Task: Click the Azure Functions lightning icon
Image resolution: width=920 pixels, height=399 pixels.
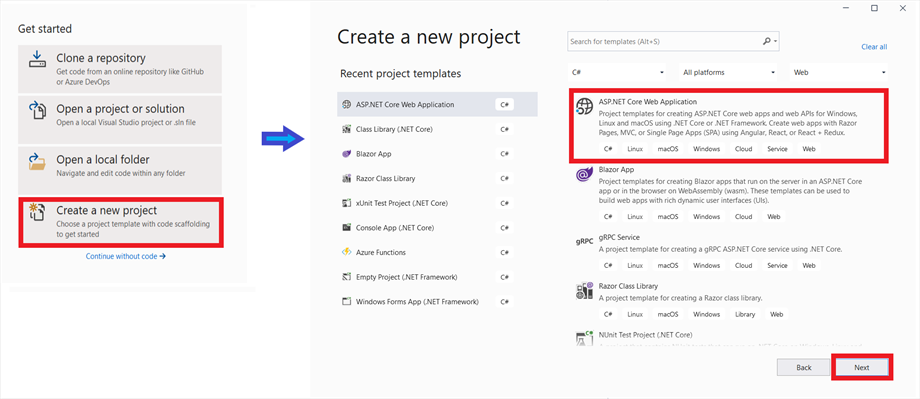Action: pyautogui.click(x=346, y=252)
